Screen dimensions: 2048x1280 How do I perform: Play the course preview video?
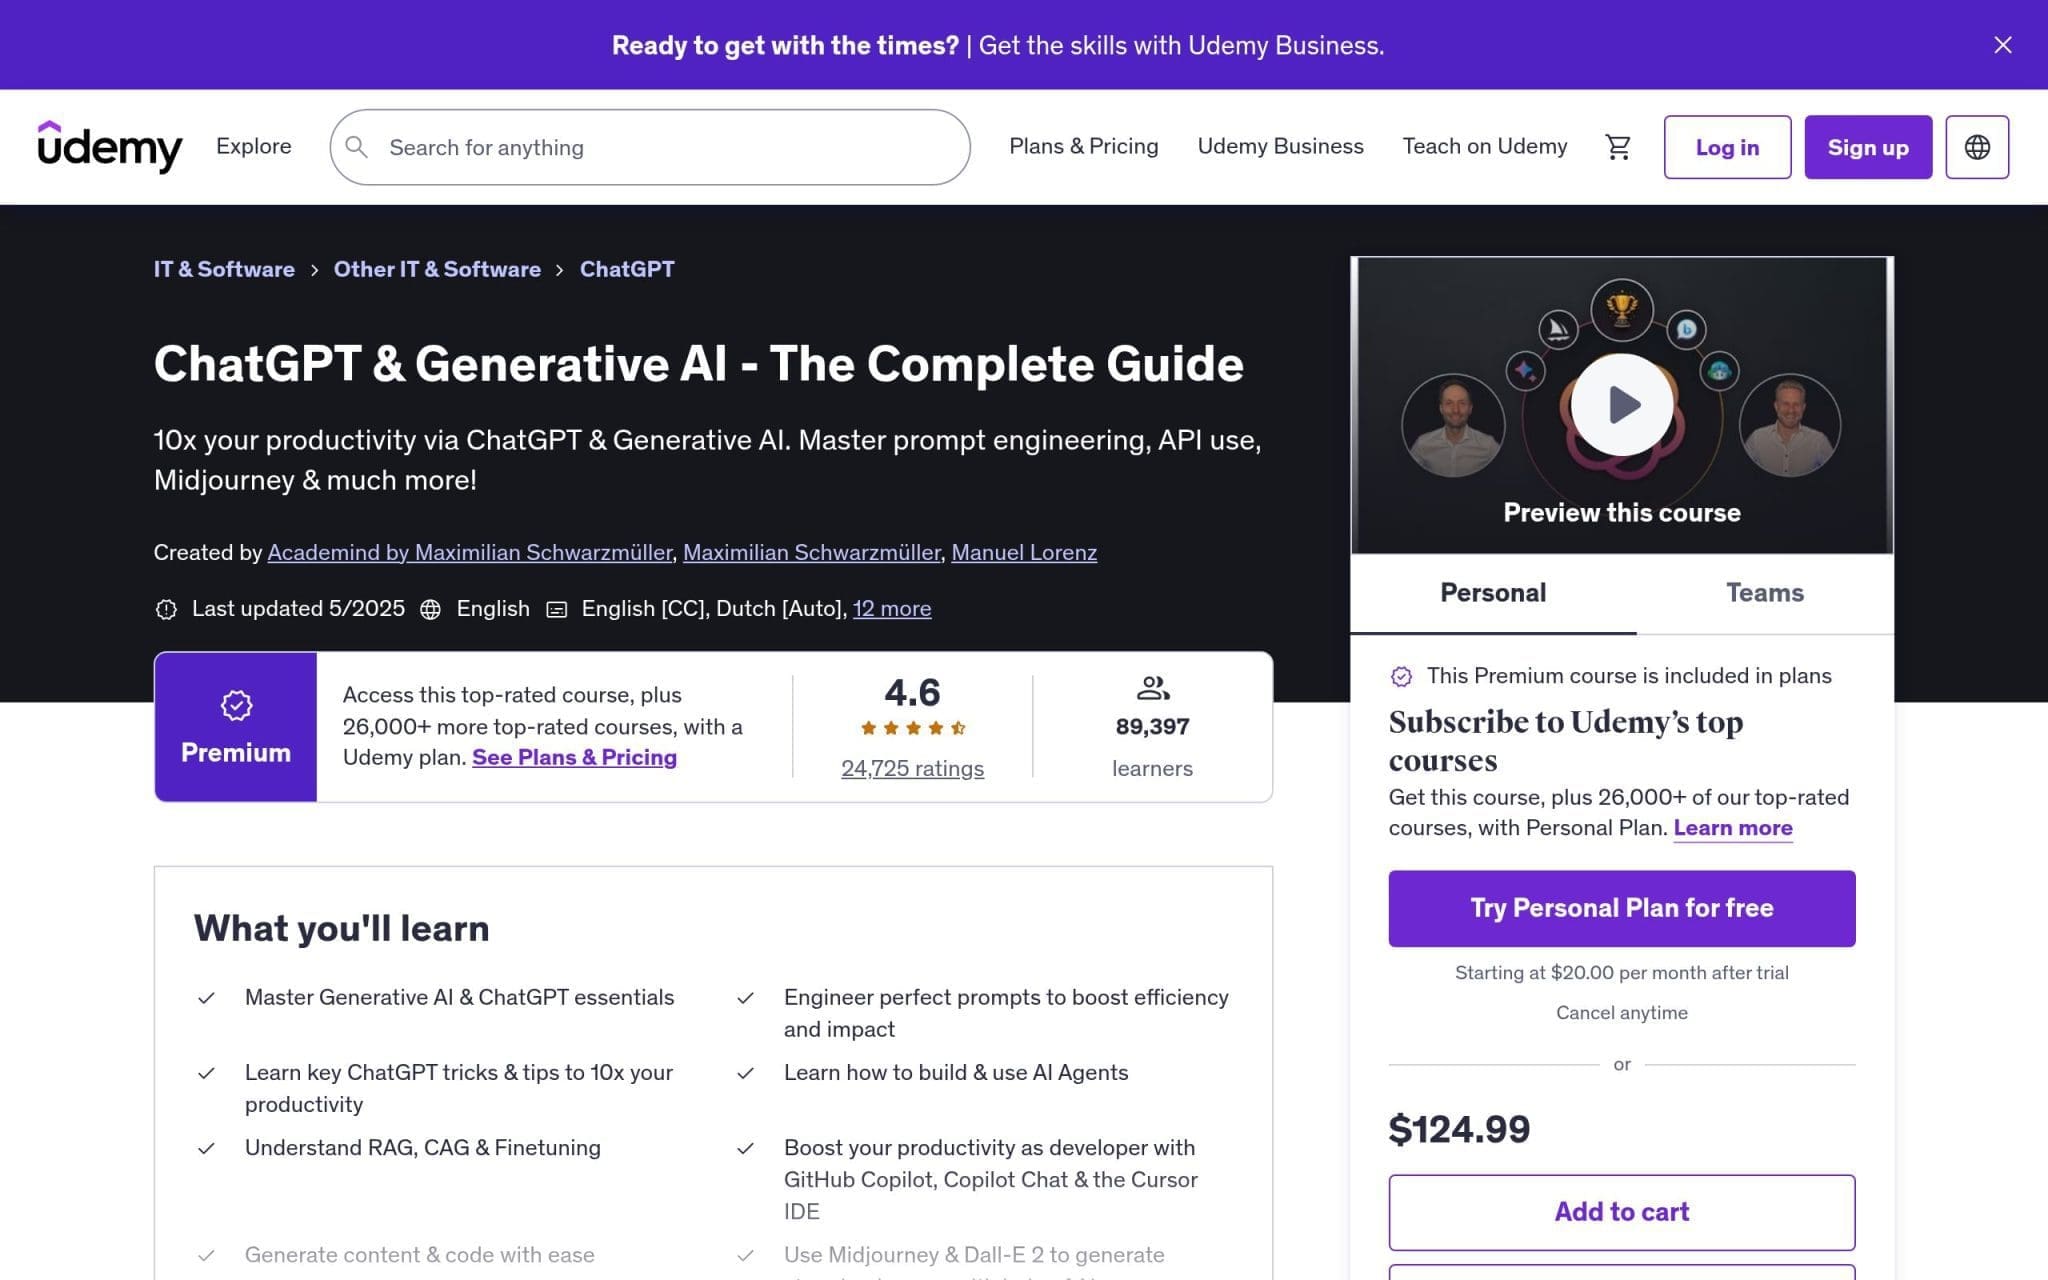[1622, 405]
